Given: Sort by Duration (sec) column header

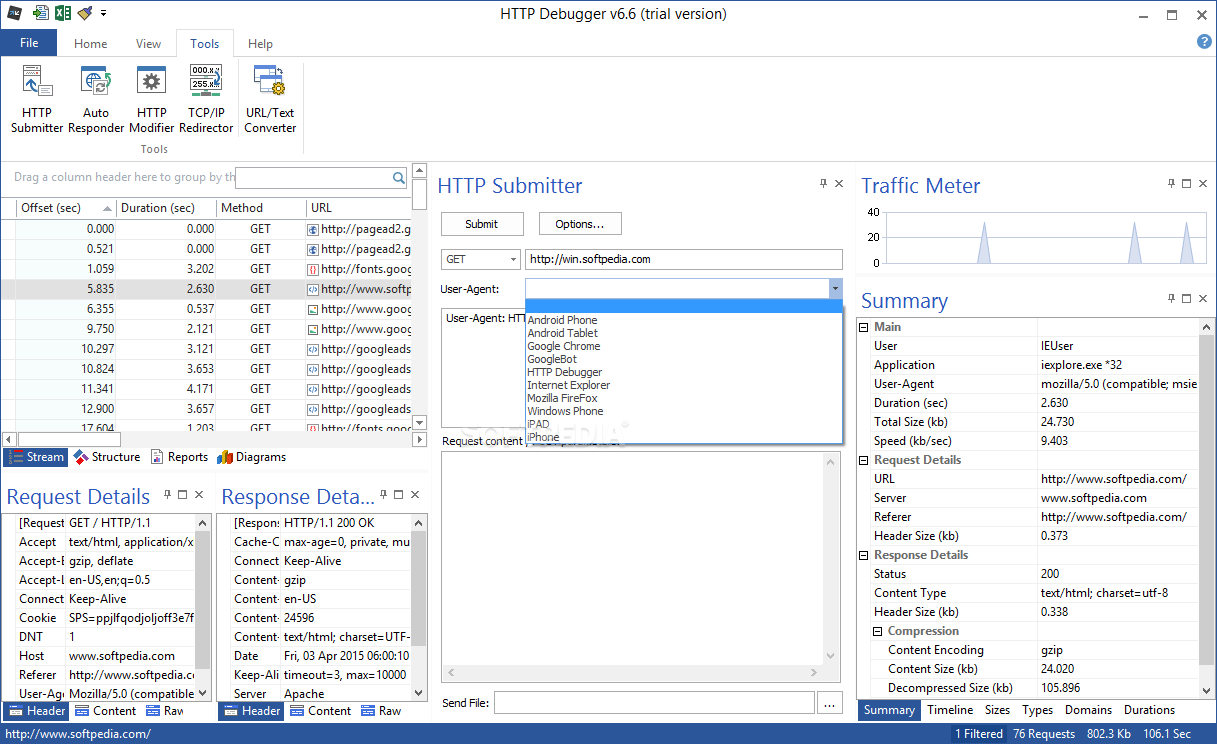Looking at the screenshot, I should coord(166,208).
